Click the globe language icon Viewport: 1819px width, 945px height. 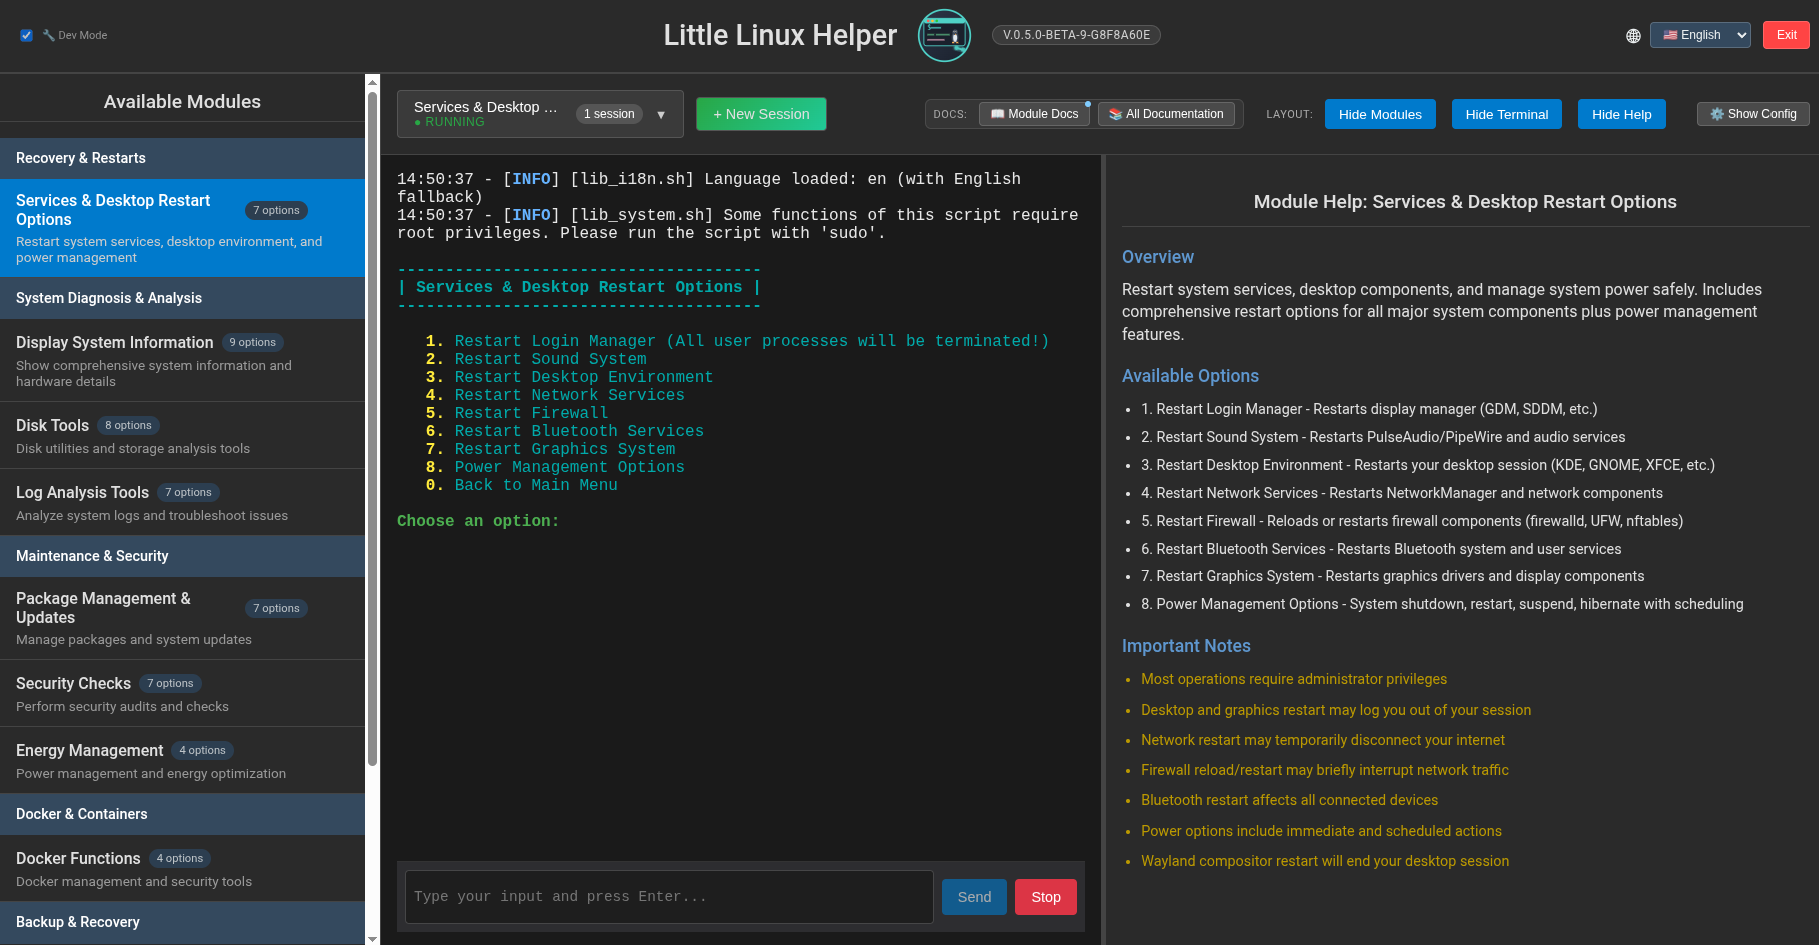(x=1633, y=35)
